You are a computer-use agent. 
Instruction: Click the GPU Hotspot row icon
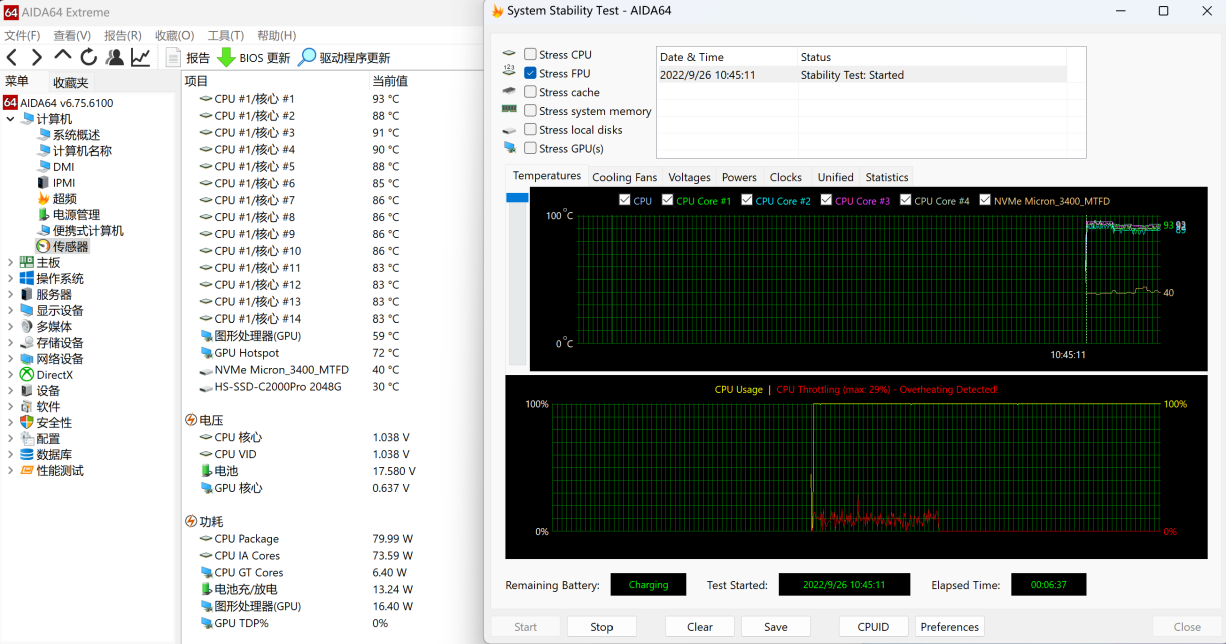pyautogui.click(x=206, y=353)
